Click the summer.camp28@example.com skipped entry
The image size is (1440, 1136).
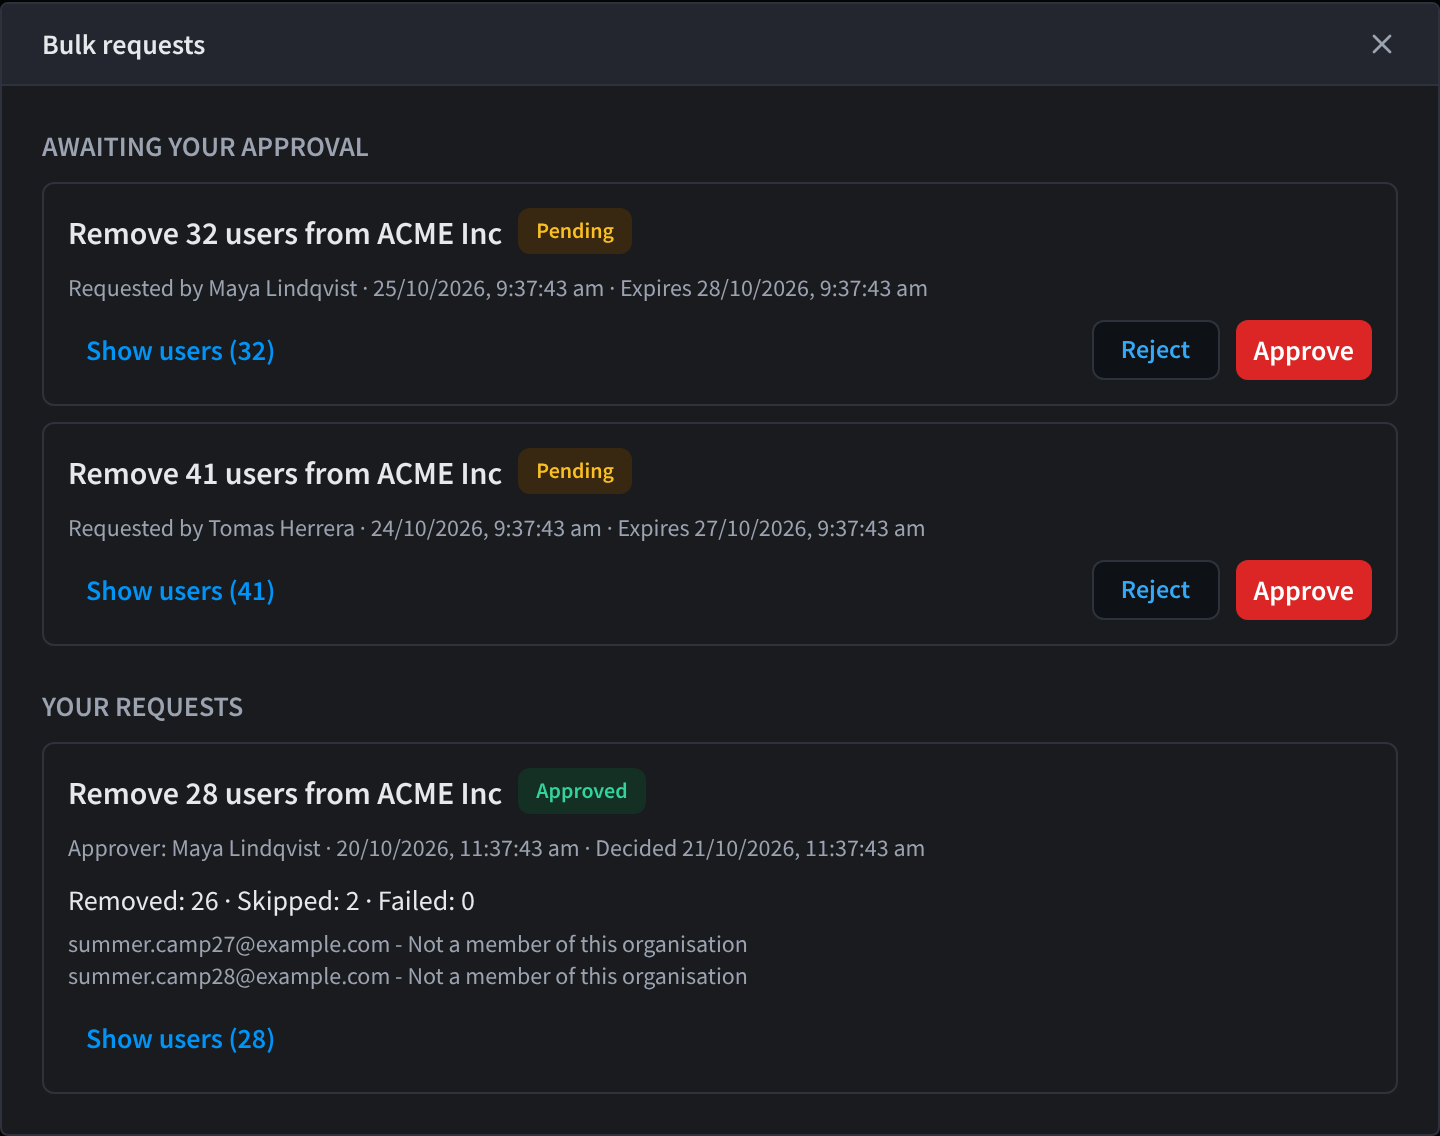click(x=407, y=977)
